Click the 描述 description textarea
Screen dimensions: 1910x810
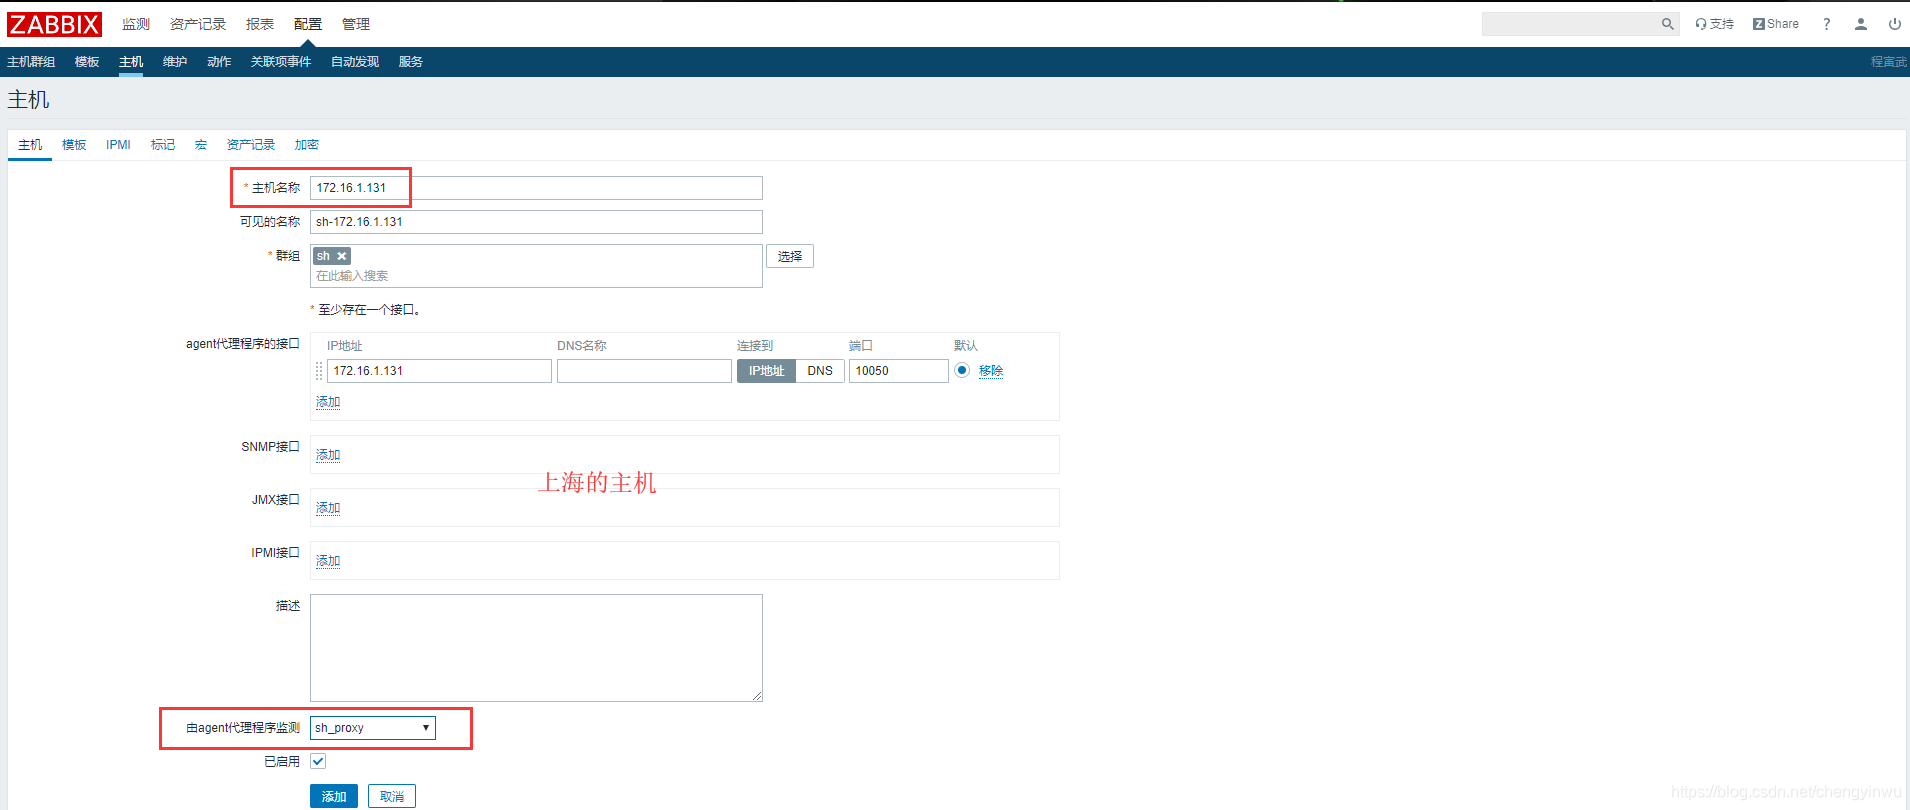[536, 648]
